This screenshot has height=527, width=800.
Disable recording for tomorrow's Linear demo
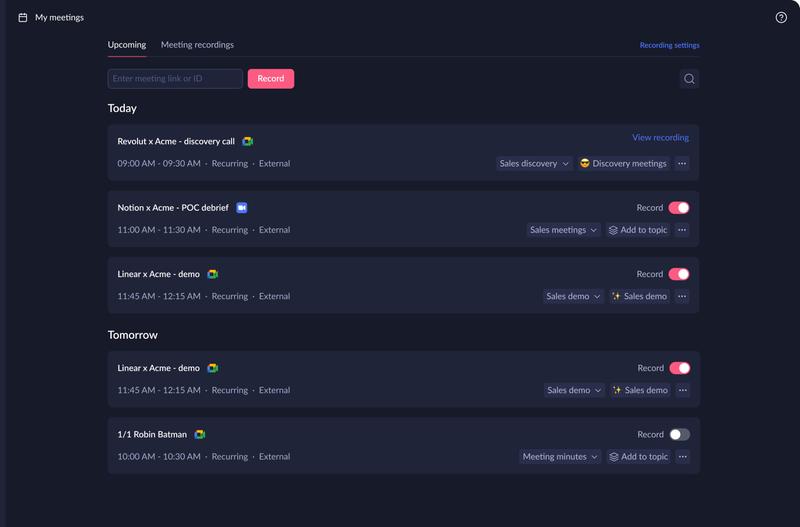coord(680,368)
